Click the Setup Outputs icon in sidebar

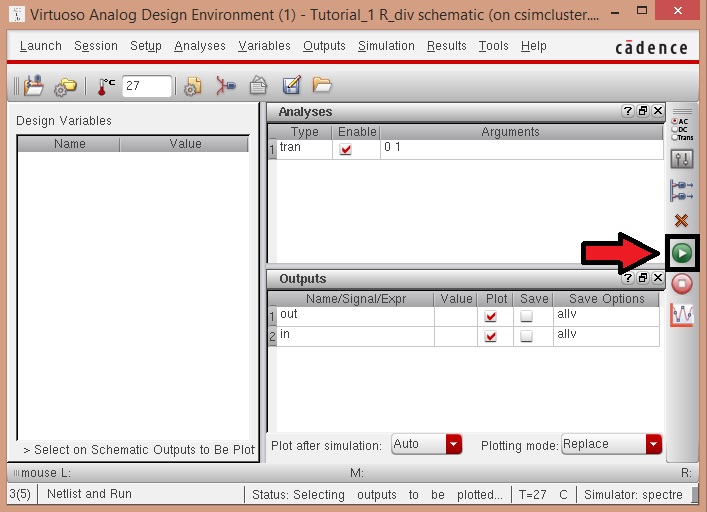(x=682, y=189)
